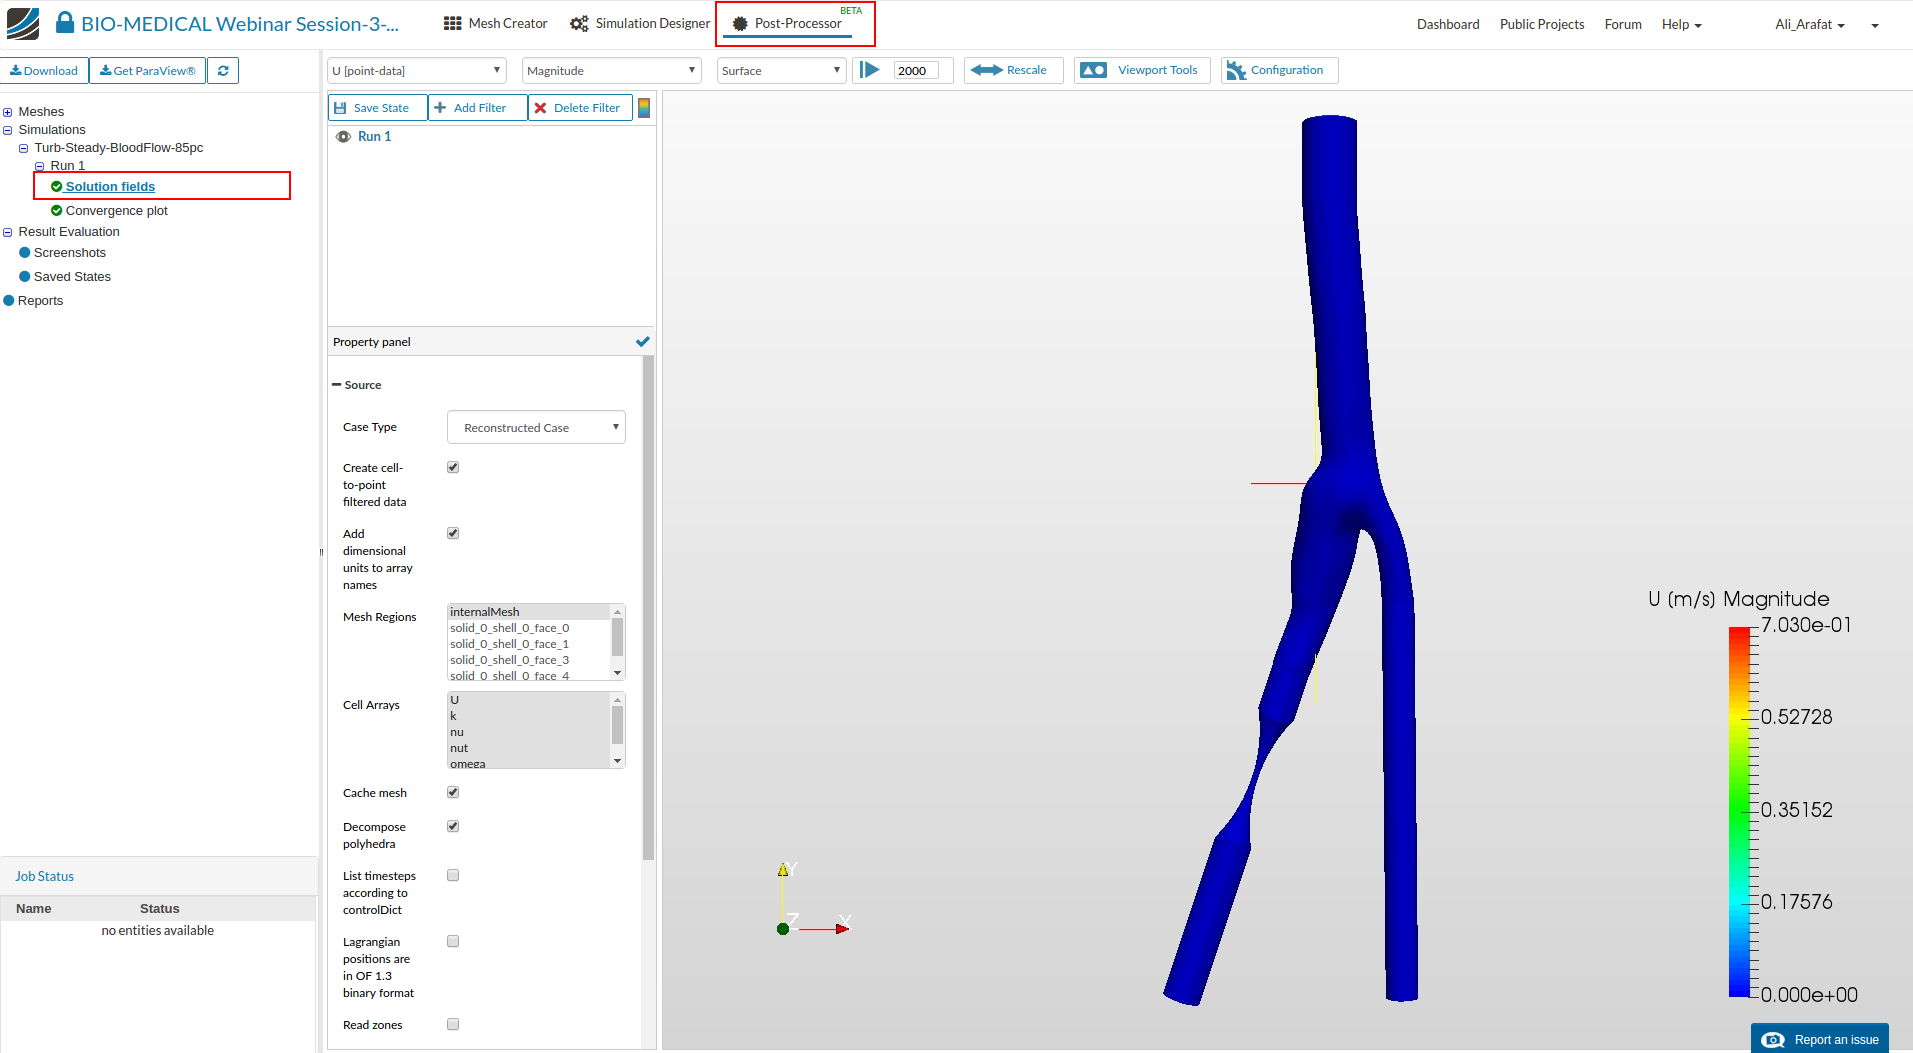Screen dimensions: 1913x1053
Task: Click the Save State disk icon
Action: [341, 108]
